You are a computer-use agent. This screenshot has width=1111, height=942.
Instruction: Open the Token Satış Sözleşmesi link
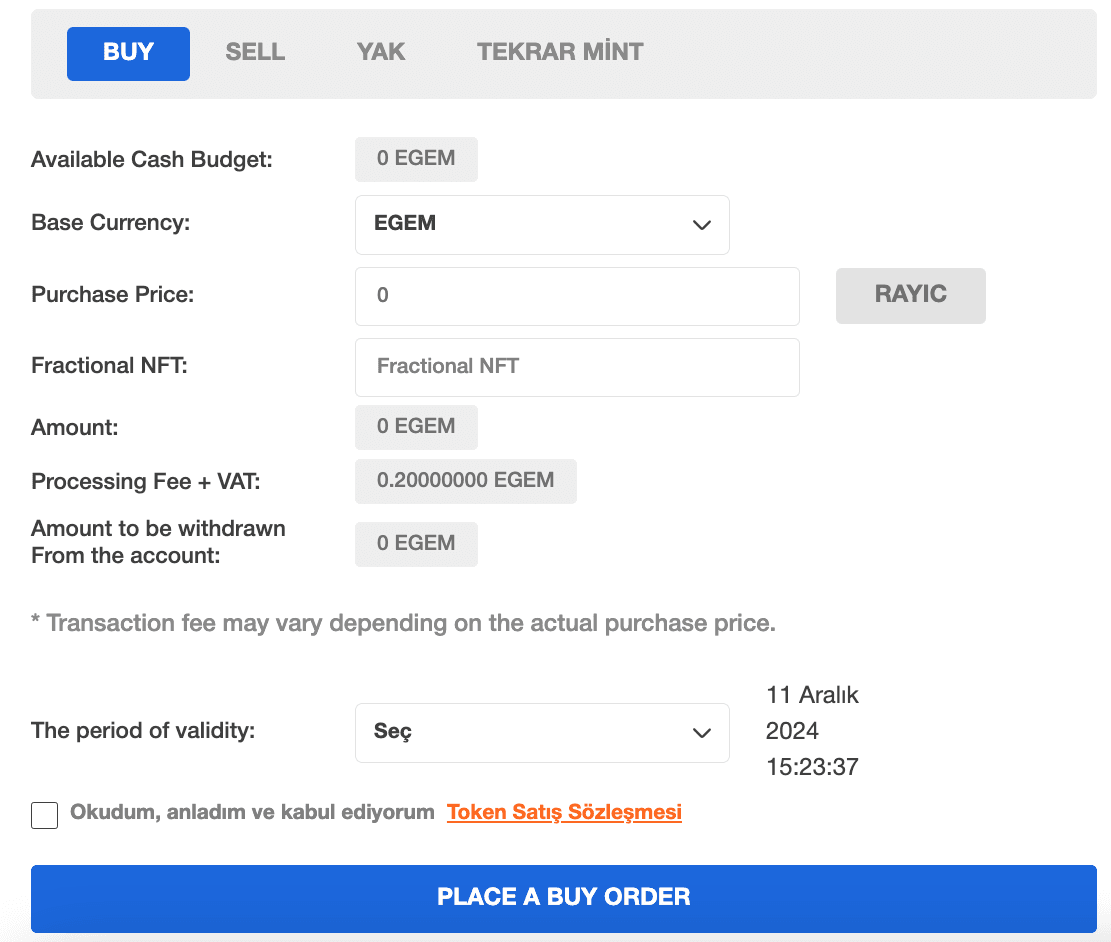(564, 813)
